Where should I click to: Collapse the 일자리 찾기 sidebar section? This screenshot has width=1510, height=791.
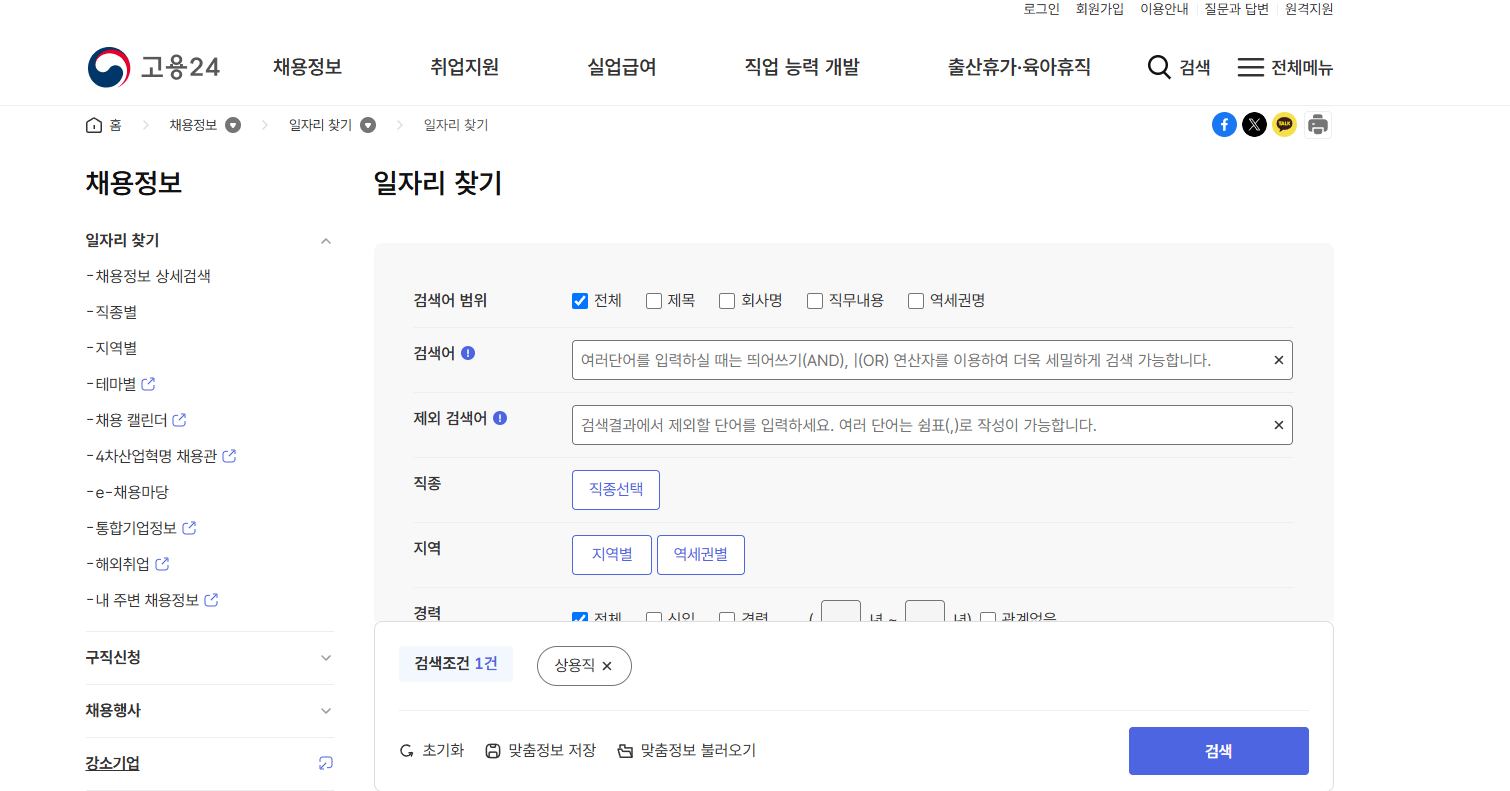tap(325, 240)
